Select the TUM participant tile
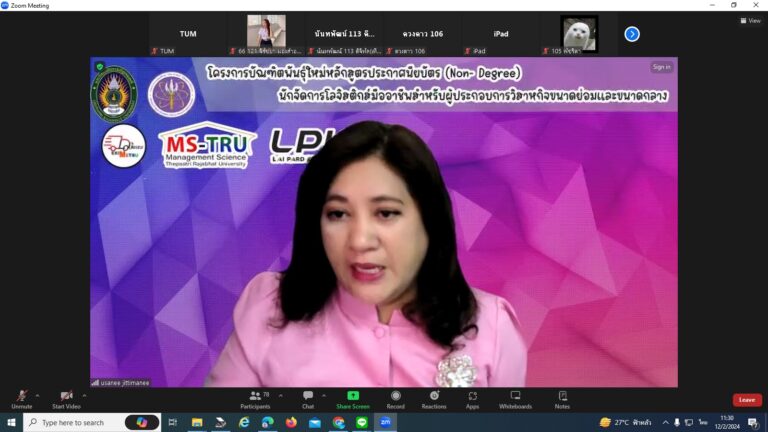This screenshot has height=432, width=768. click(188, 34)
